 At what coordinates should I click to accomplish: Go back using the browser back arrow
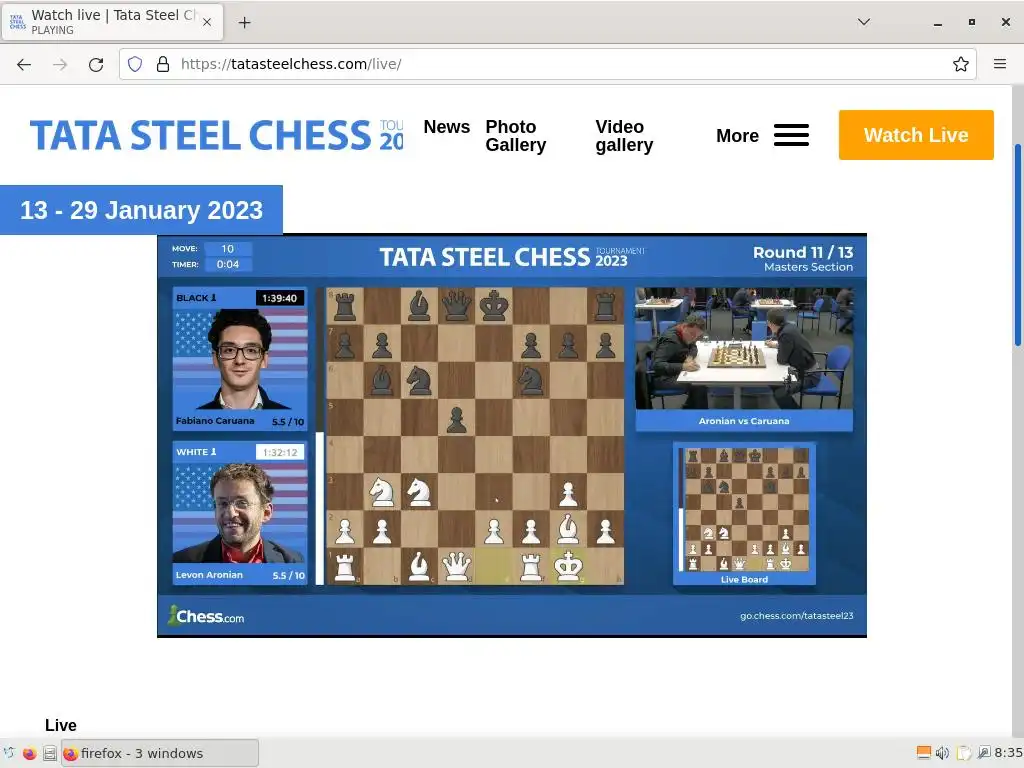24,64
